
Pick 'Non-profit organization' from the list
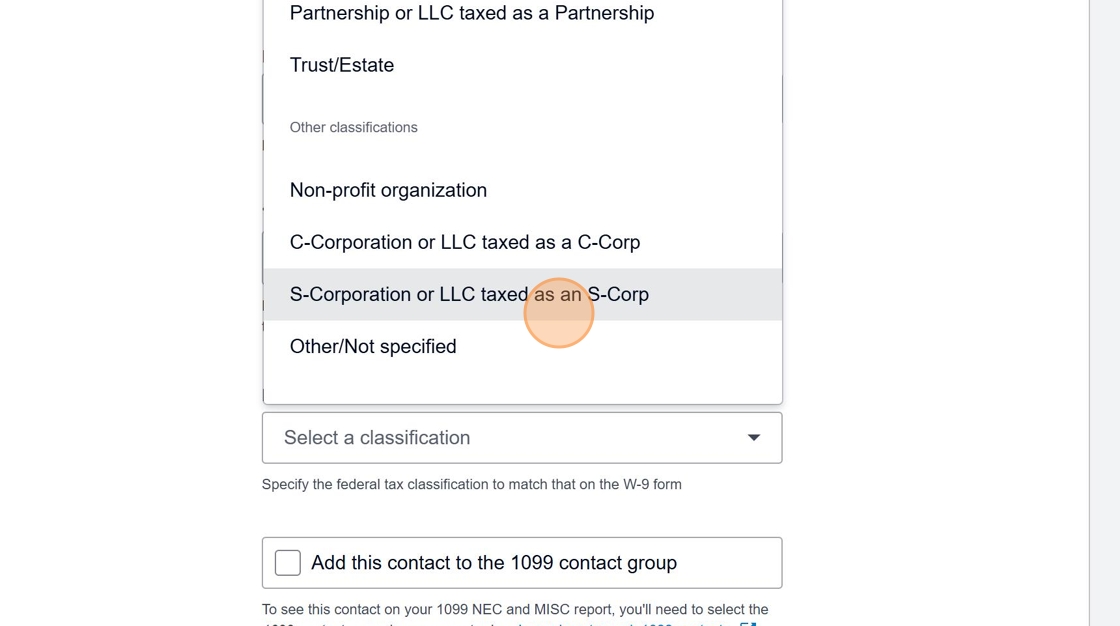[388, 190]
